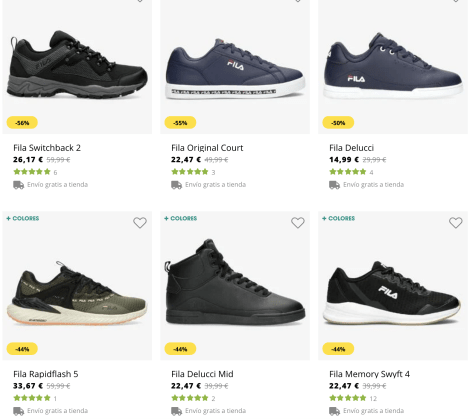Screen dimensions: 475x419
Task: Click the -55% badge on Original Court
Action: pyautogui.click(x=180, y=123)
